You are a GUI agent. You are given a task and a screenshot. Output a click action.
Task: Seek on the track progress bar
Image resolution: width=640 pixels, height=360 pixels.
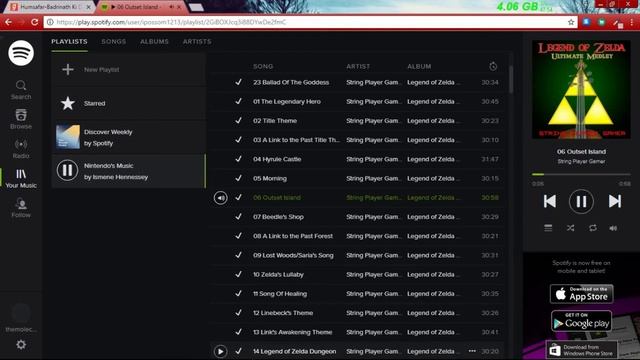[x=581, y=174]
